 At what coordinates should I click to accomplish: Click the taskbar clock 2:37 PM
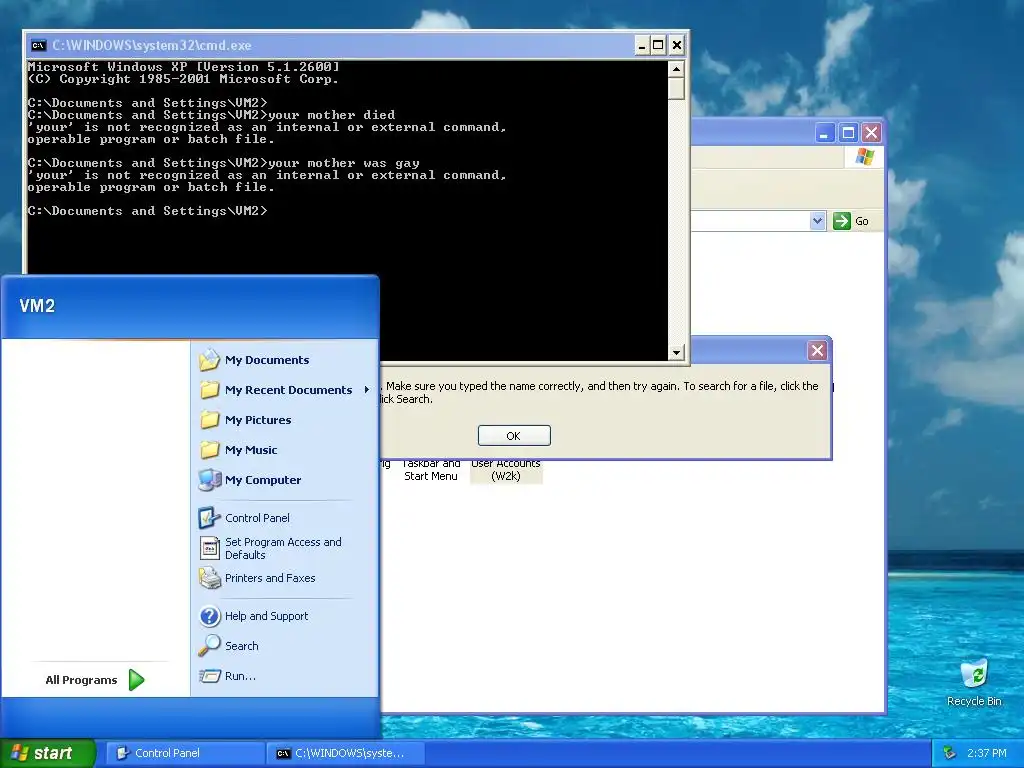pyautogui.click(x=987, y=753)
